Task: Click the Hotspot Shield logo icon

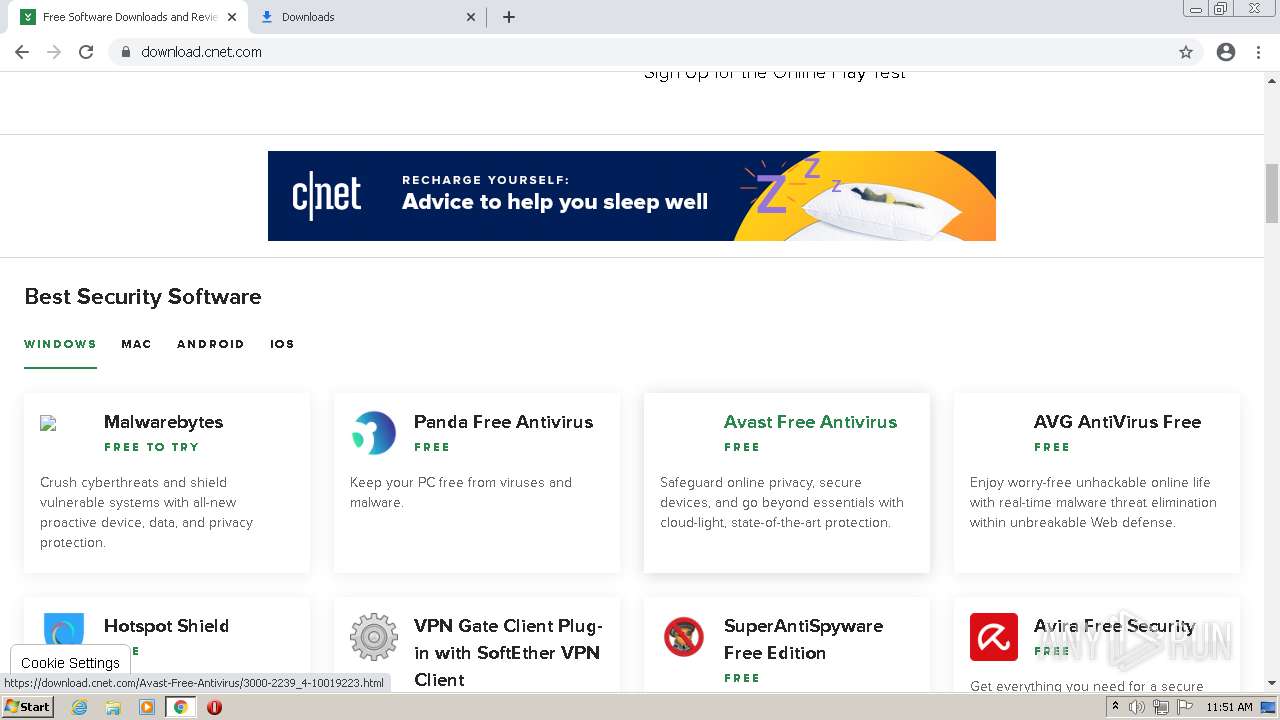Action: [64, 634]
